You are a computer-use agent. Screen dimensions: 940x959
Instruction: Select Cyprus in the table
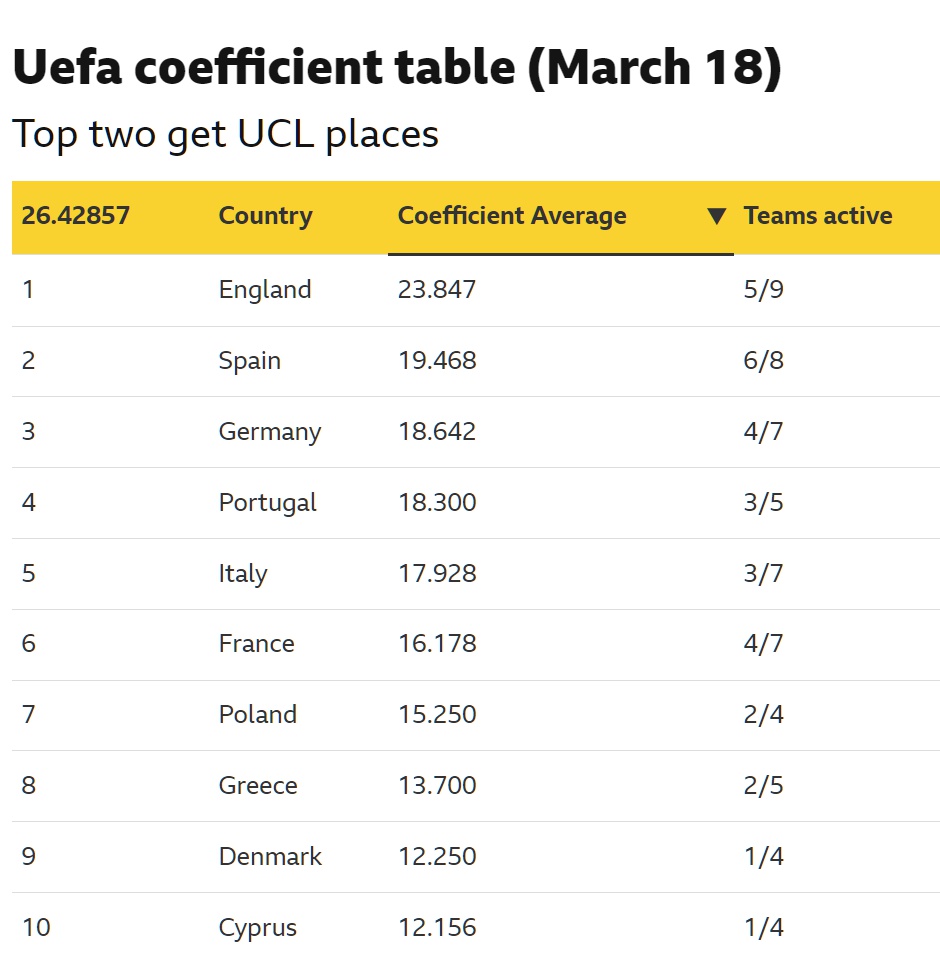click(x=258, y=928)
